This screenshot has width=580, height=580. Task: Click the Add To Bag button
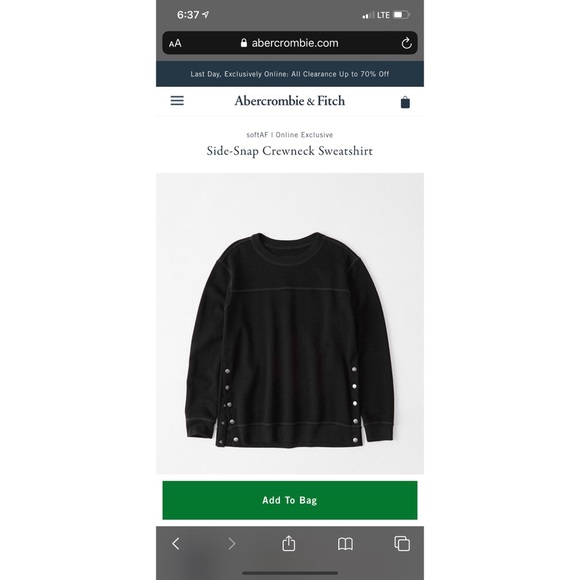(290, 500)
